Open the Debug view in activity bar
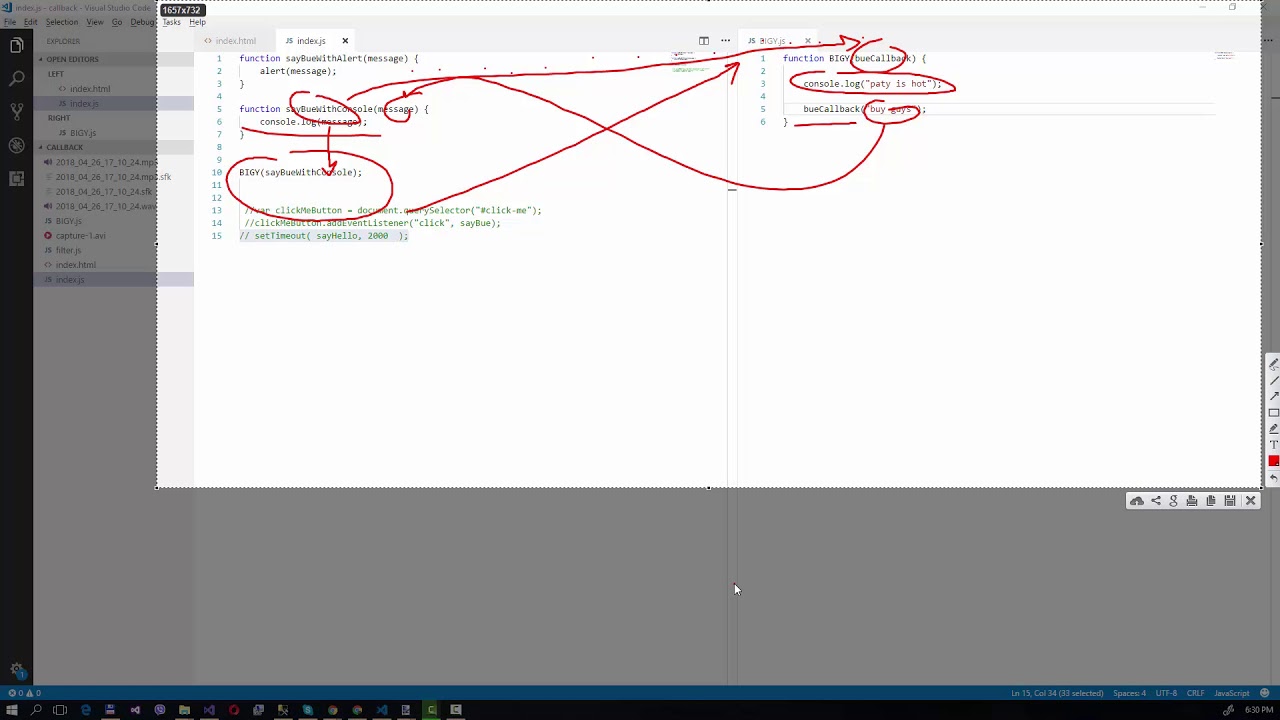 pos(16,145)
